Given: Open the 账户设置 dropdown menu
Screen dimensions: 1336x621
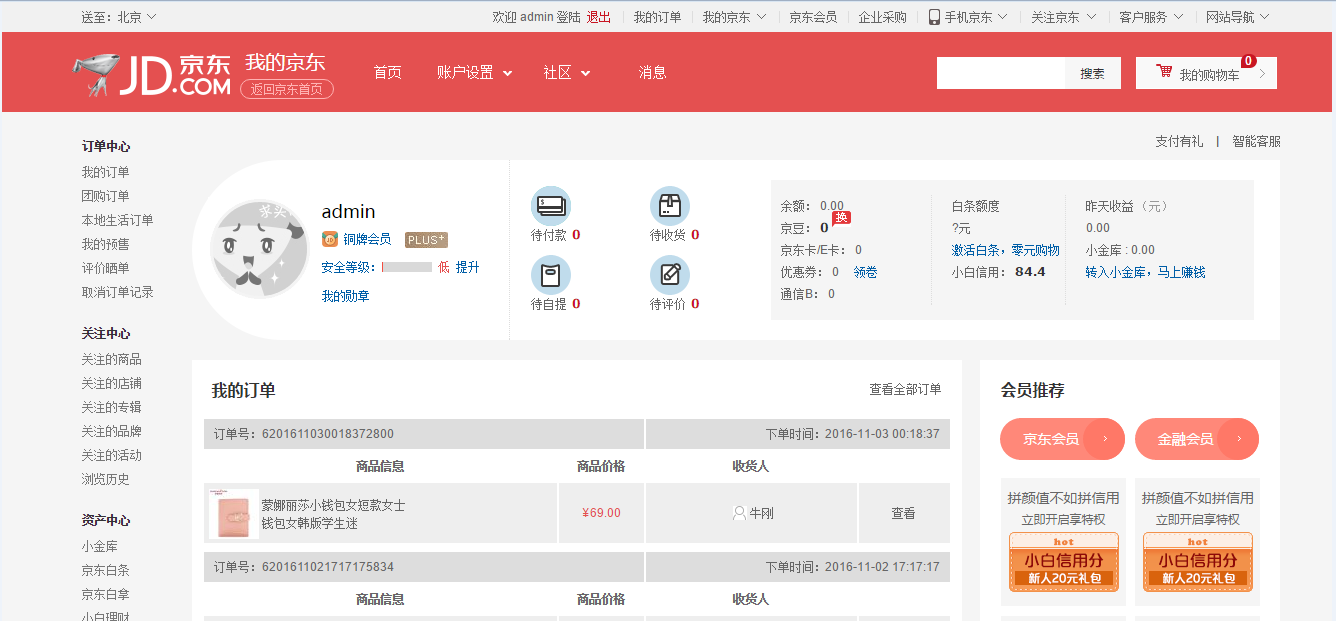Looking at the screenshot, I should click(x=474, y=72).
